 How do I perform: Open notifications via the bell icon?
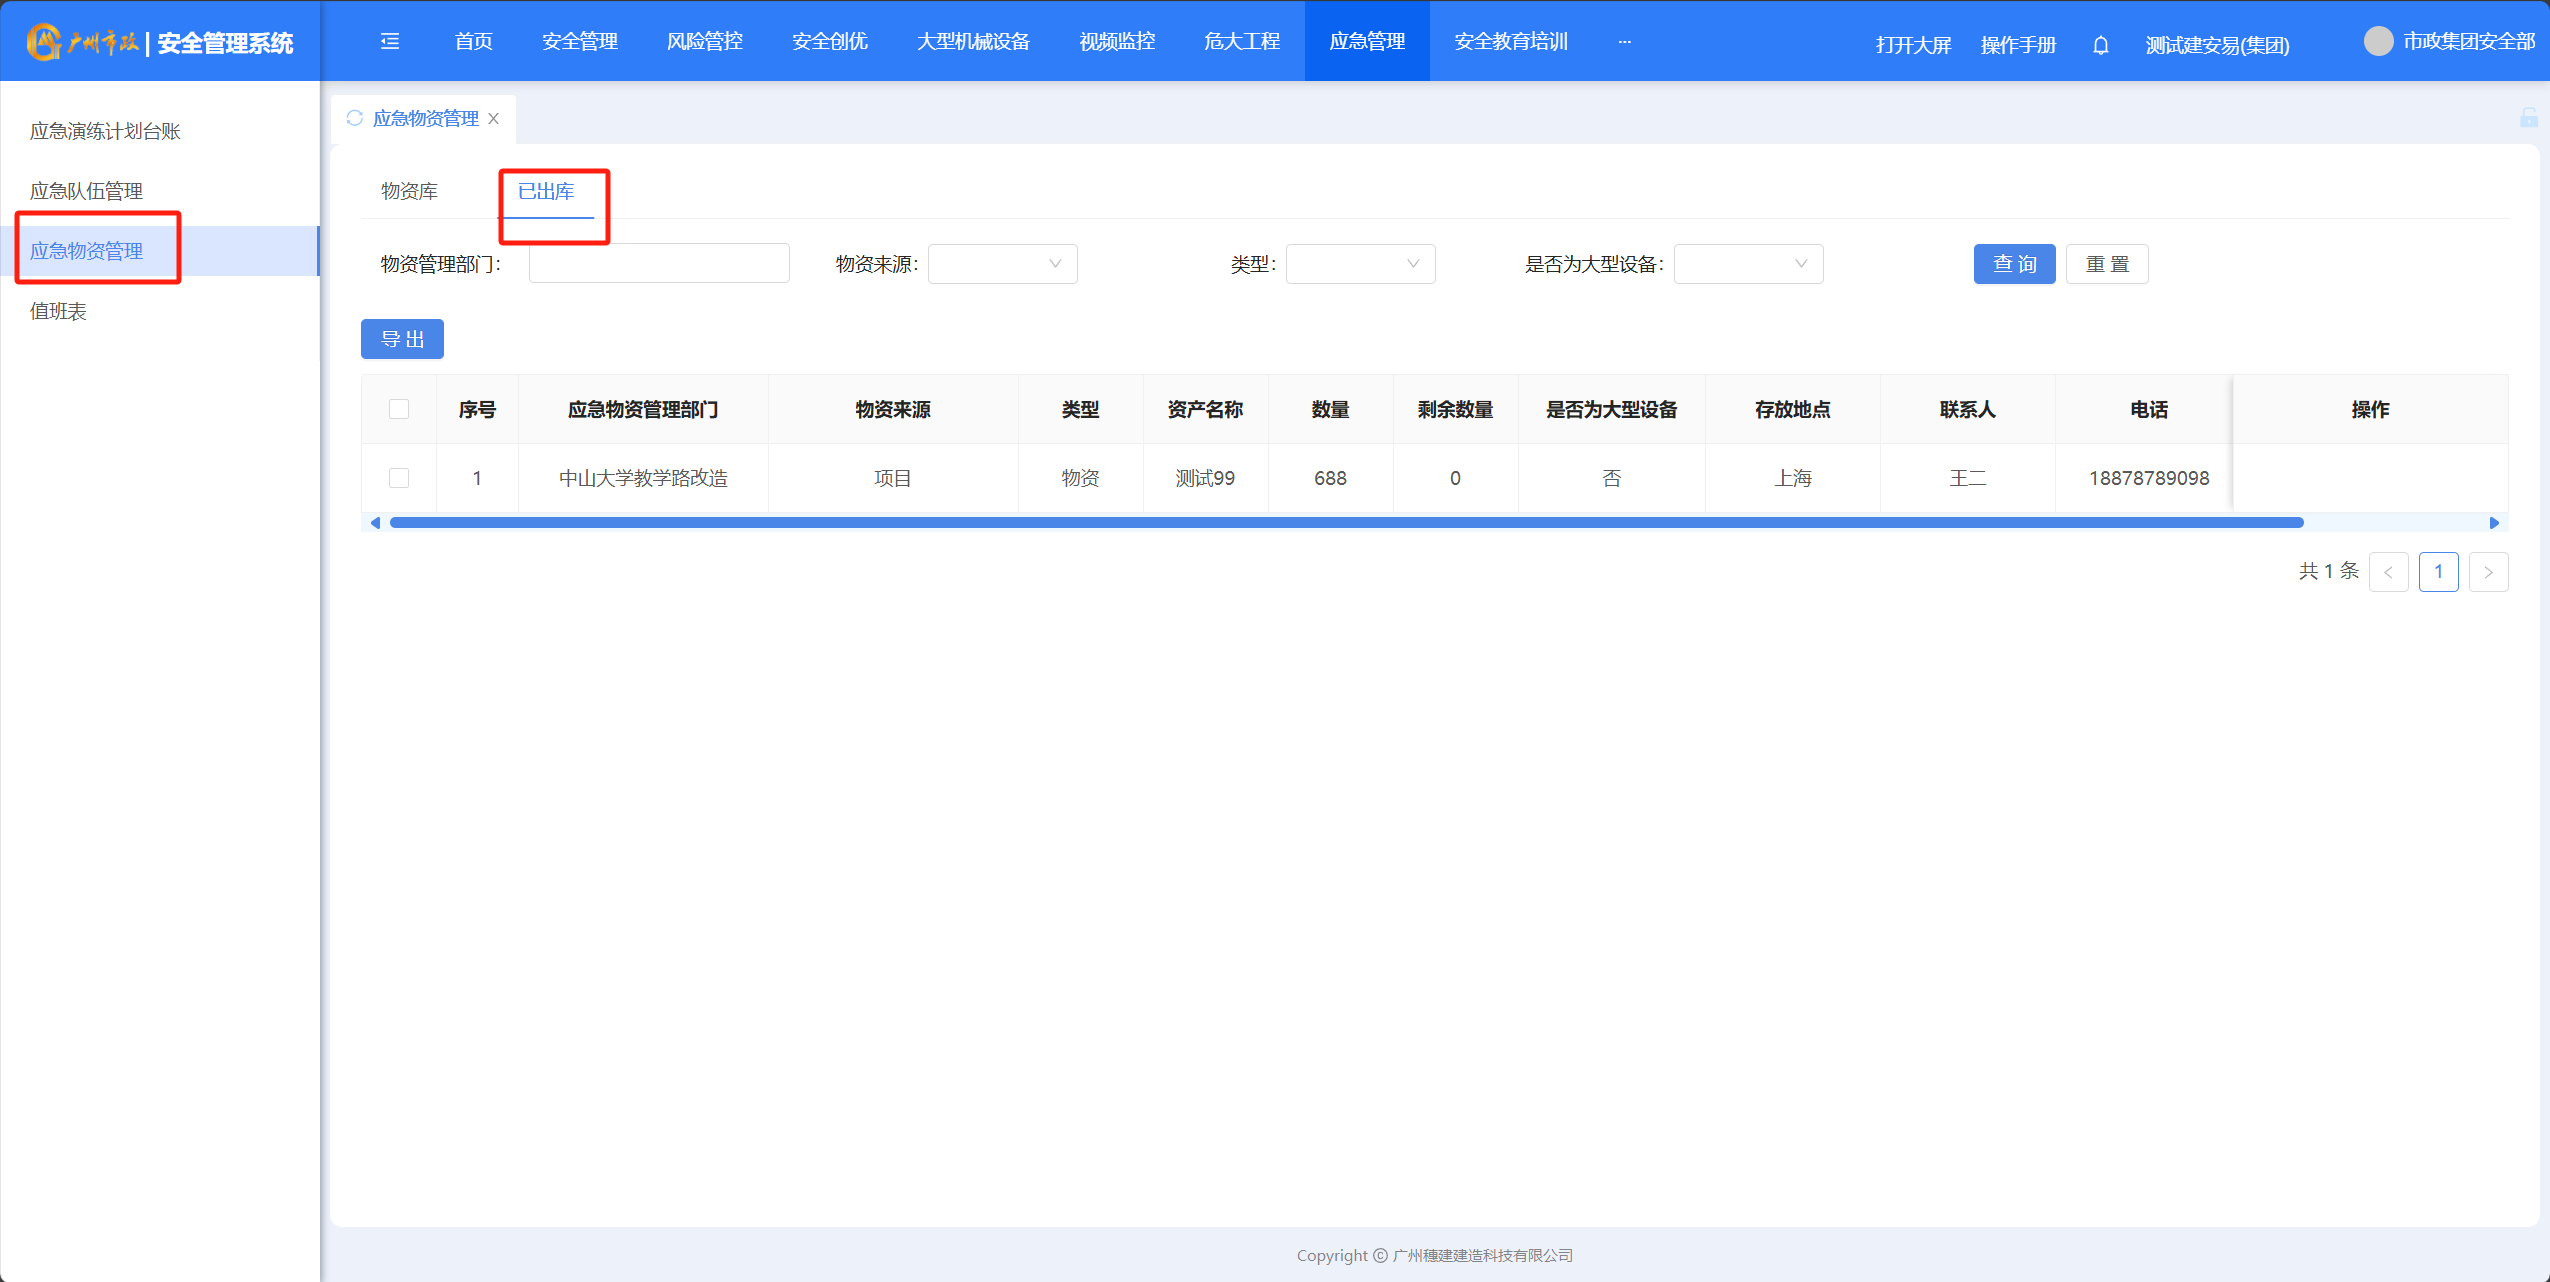[2100, 45]
